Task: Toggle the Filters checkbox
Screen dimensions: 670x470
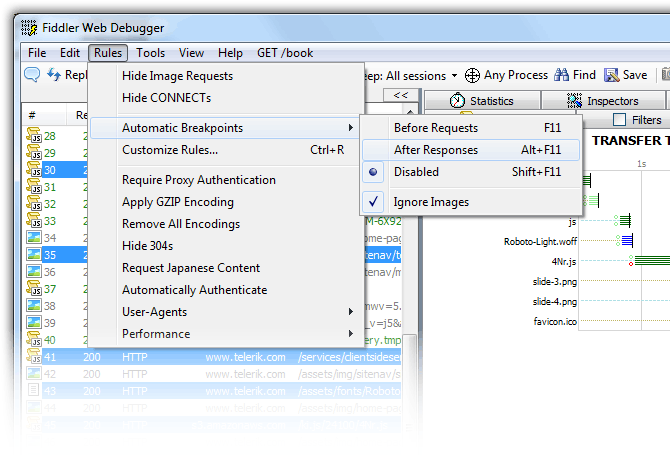Action: (619, 120)
